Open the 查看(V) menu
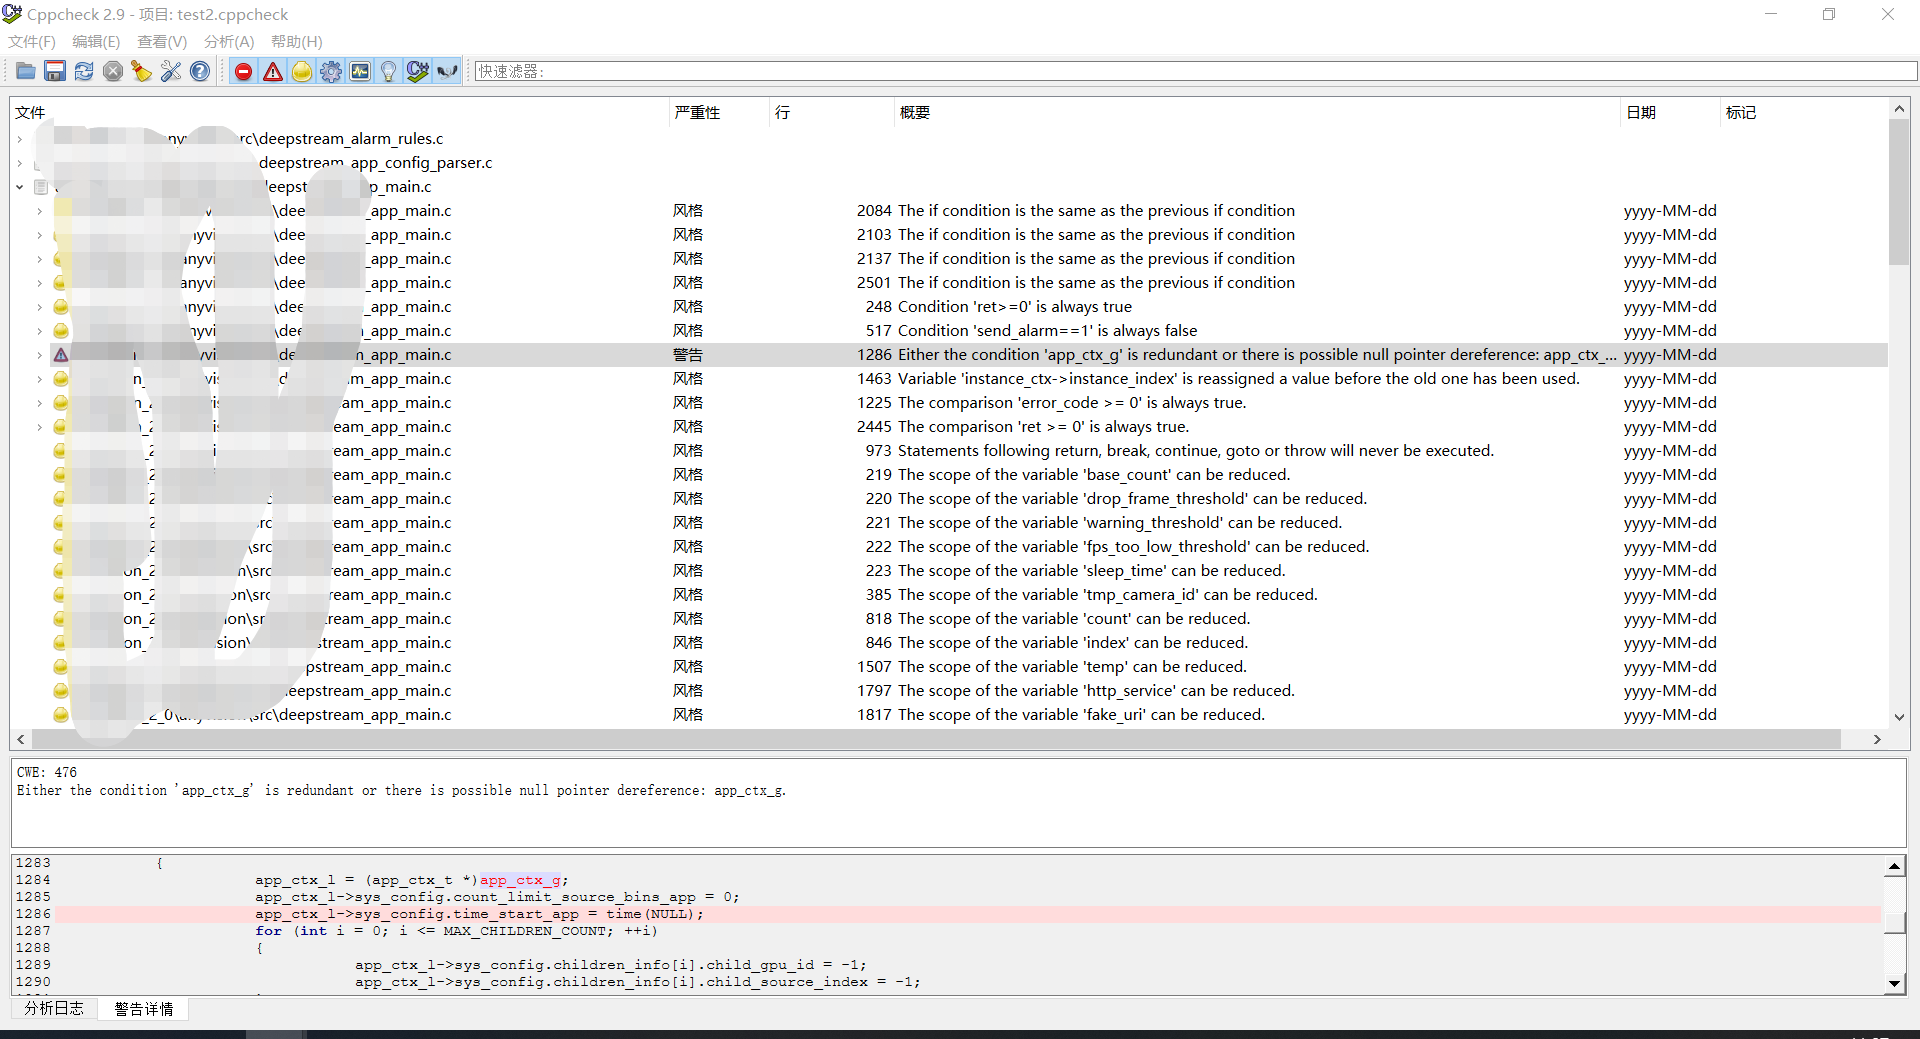 coord(162,42)
